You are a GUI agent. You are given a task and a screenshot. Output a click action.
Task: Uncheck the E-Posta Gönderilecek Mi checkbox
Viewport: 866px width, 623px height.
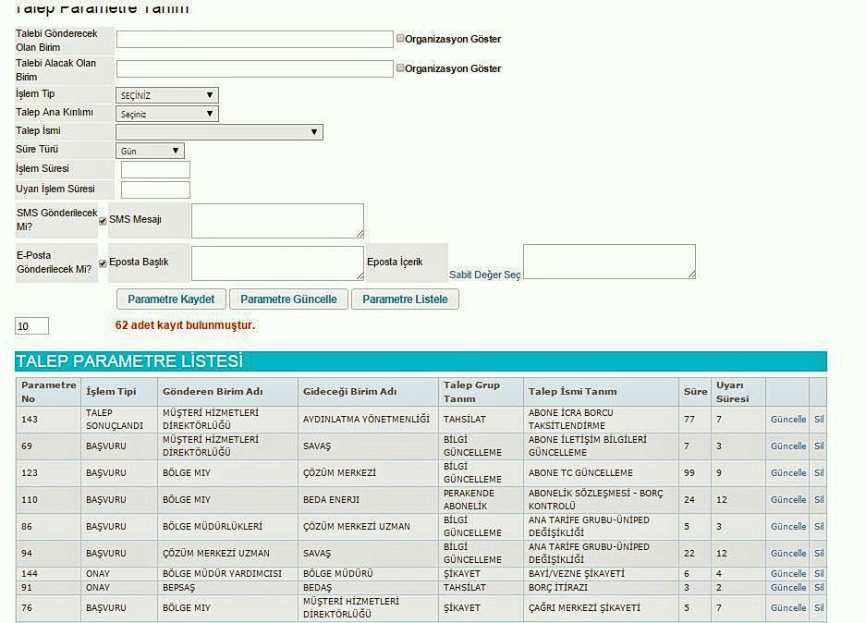click(103, 263)
